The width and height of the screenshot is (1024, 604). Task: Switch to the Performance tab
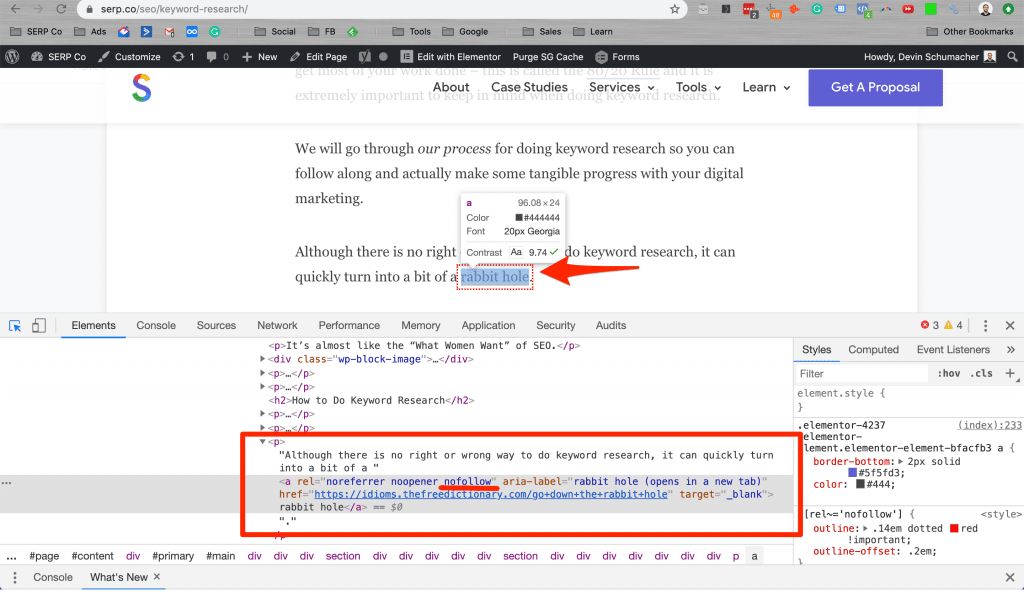pos(349,325)
